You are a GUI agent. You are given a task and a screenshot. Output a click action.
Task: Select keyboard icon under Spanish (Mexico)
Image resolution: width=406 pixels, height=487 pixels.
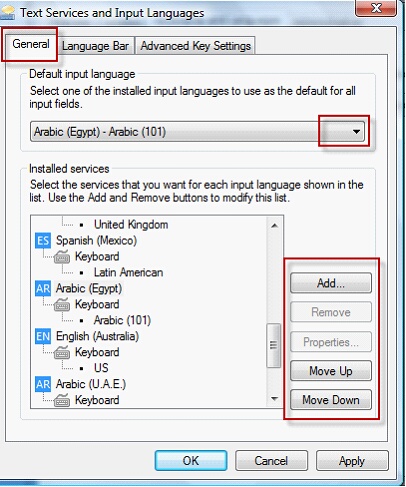(62, 257)
